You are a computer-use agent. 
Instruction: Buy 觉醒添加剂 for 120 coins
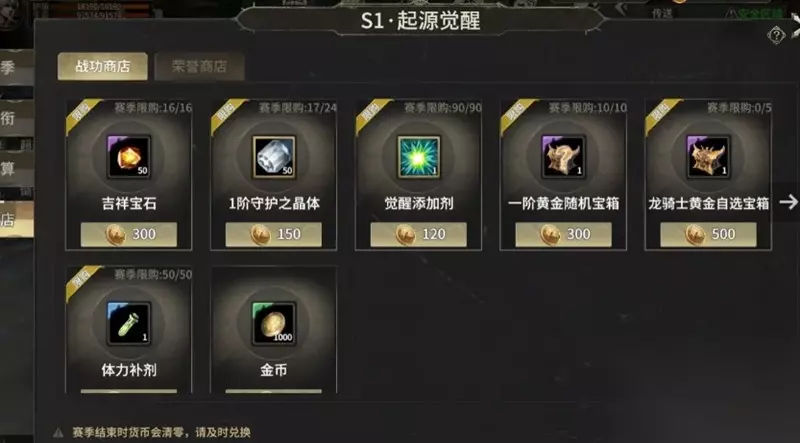[419, 234]
